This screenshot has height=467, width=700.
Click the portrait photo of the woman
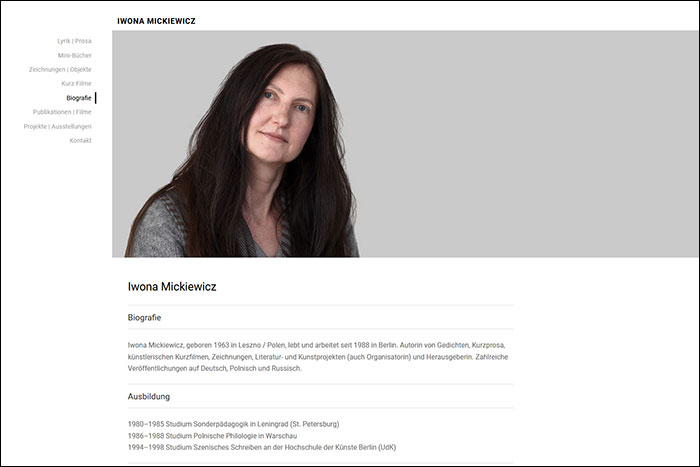click(x=243, y=152)
